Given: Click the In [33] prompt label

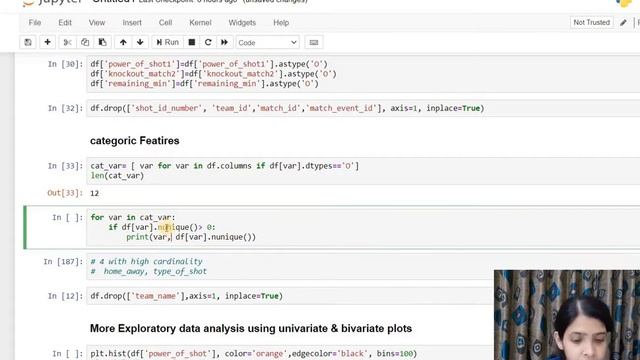Looking at the screenshot, I should [x=65, y=166].
